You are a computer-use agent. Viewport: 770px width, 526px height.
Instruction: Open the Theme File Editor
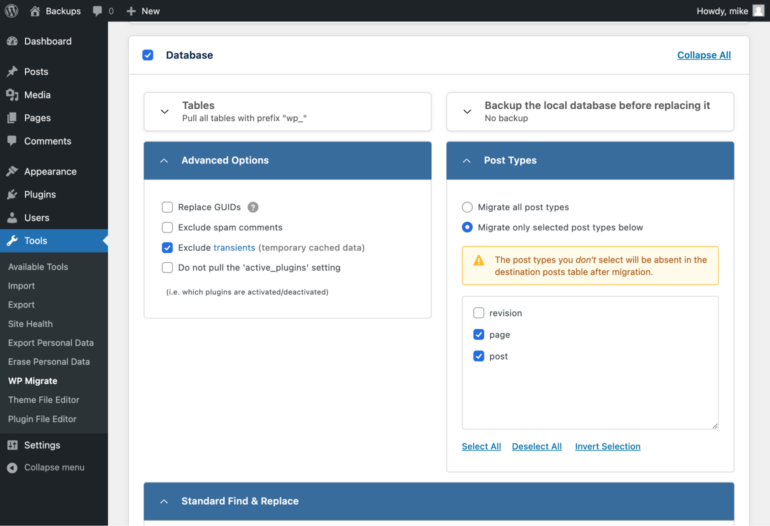[x=43, y=400]
